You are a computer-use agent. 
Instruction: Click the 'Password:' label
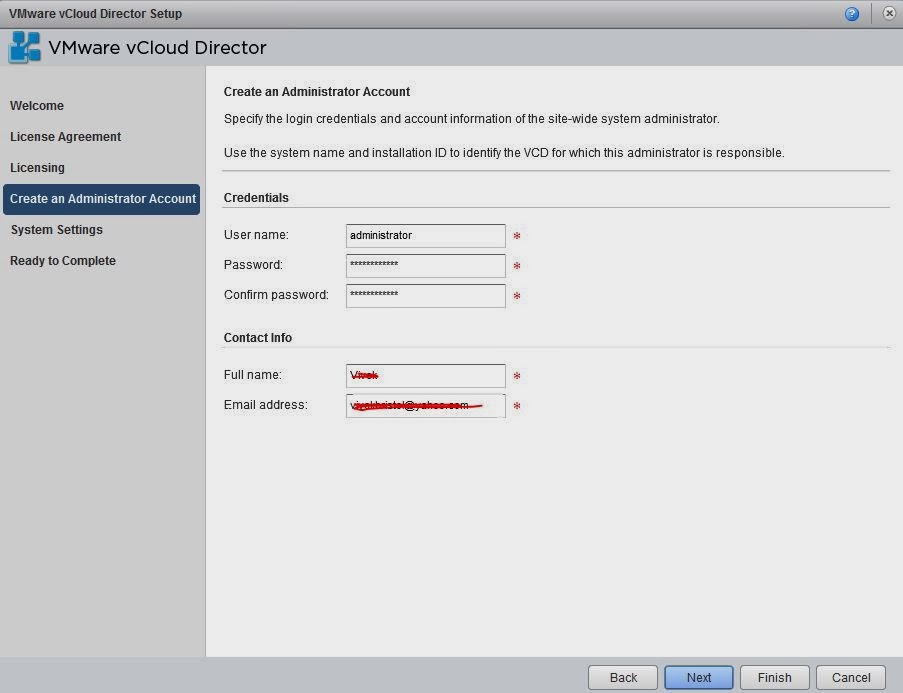click(253, 265)
